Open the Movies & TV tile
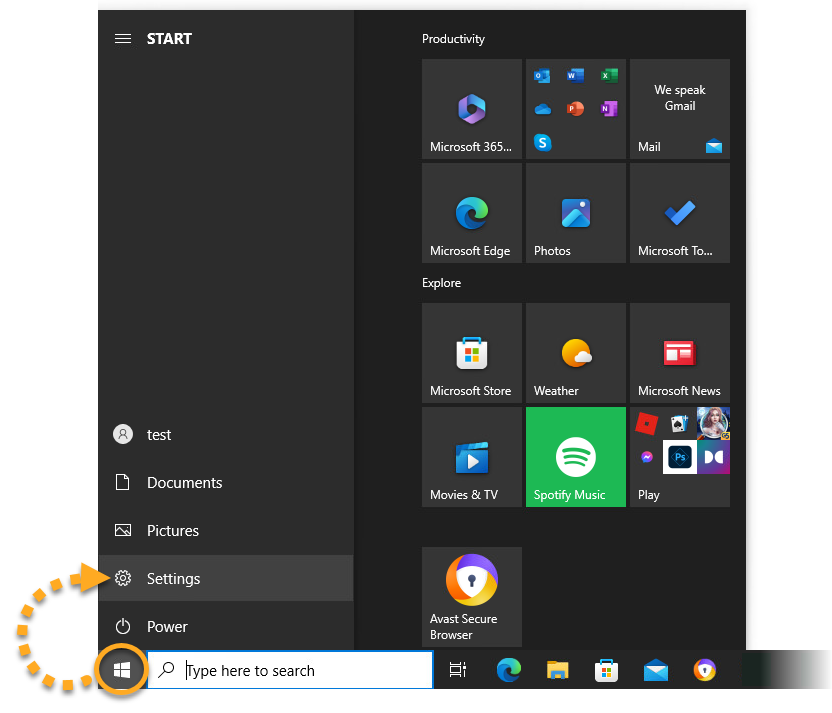Image resolution: width=832 pixels, height=713 pixels. [x=471, y=457]
